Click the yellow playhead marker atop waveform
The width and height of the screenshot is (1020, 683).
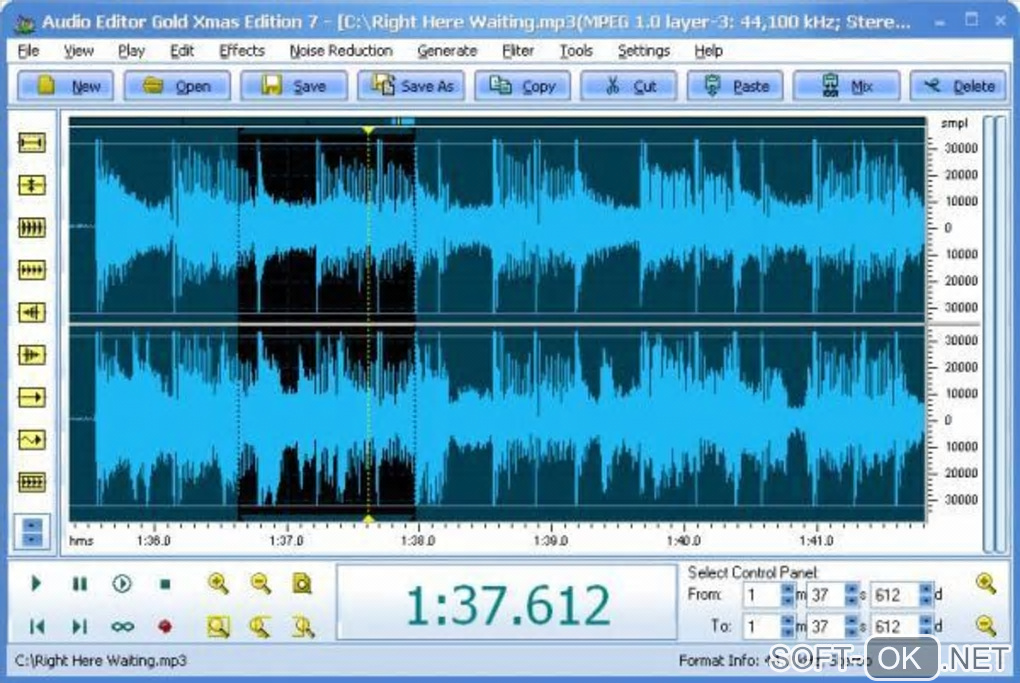pyautogui.click(x=368, y=131)
